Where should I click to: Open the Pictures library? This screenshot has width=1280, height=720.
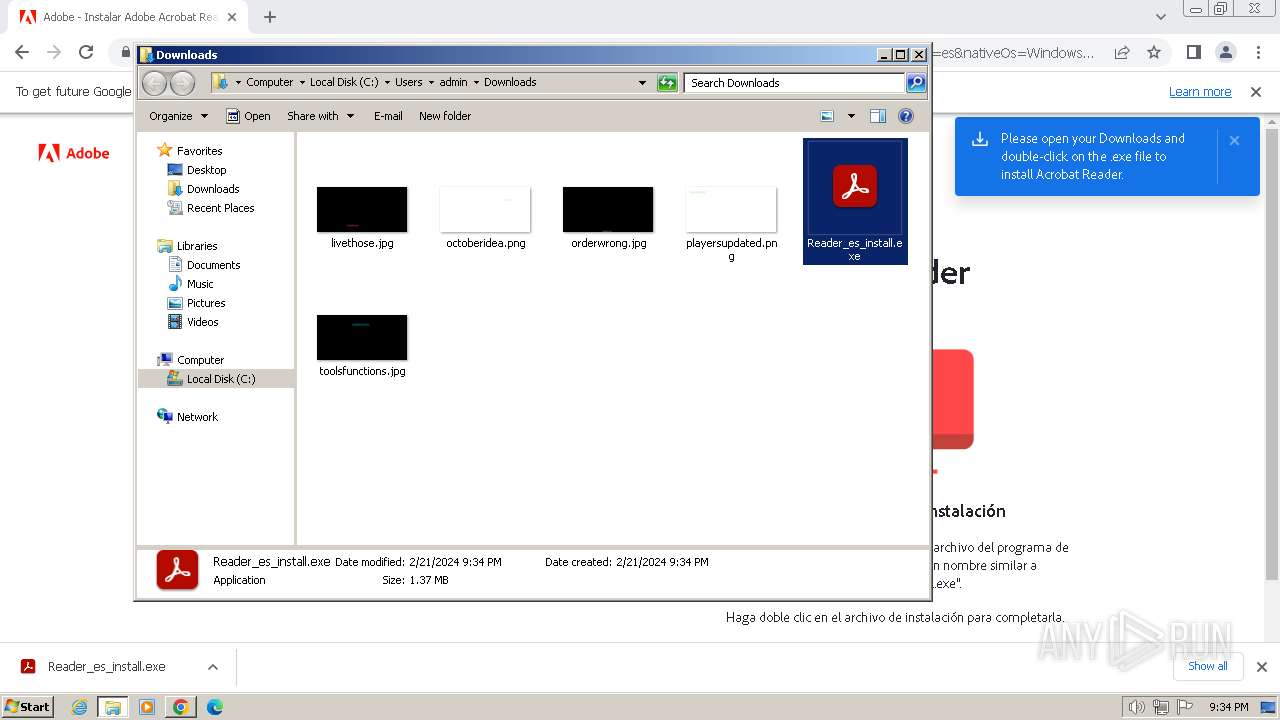[x=206, y=303]
